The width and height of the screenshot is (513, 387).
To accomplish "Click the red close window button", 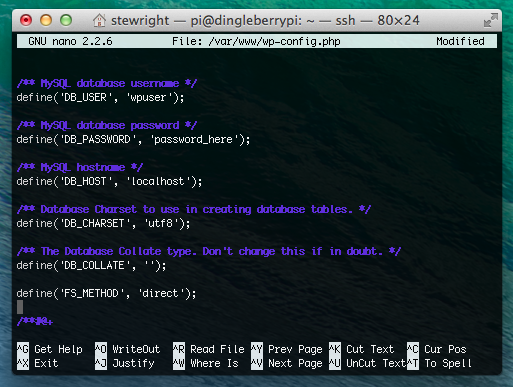I will point(26,20).
